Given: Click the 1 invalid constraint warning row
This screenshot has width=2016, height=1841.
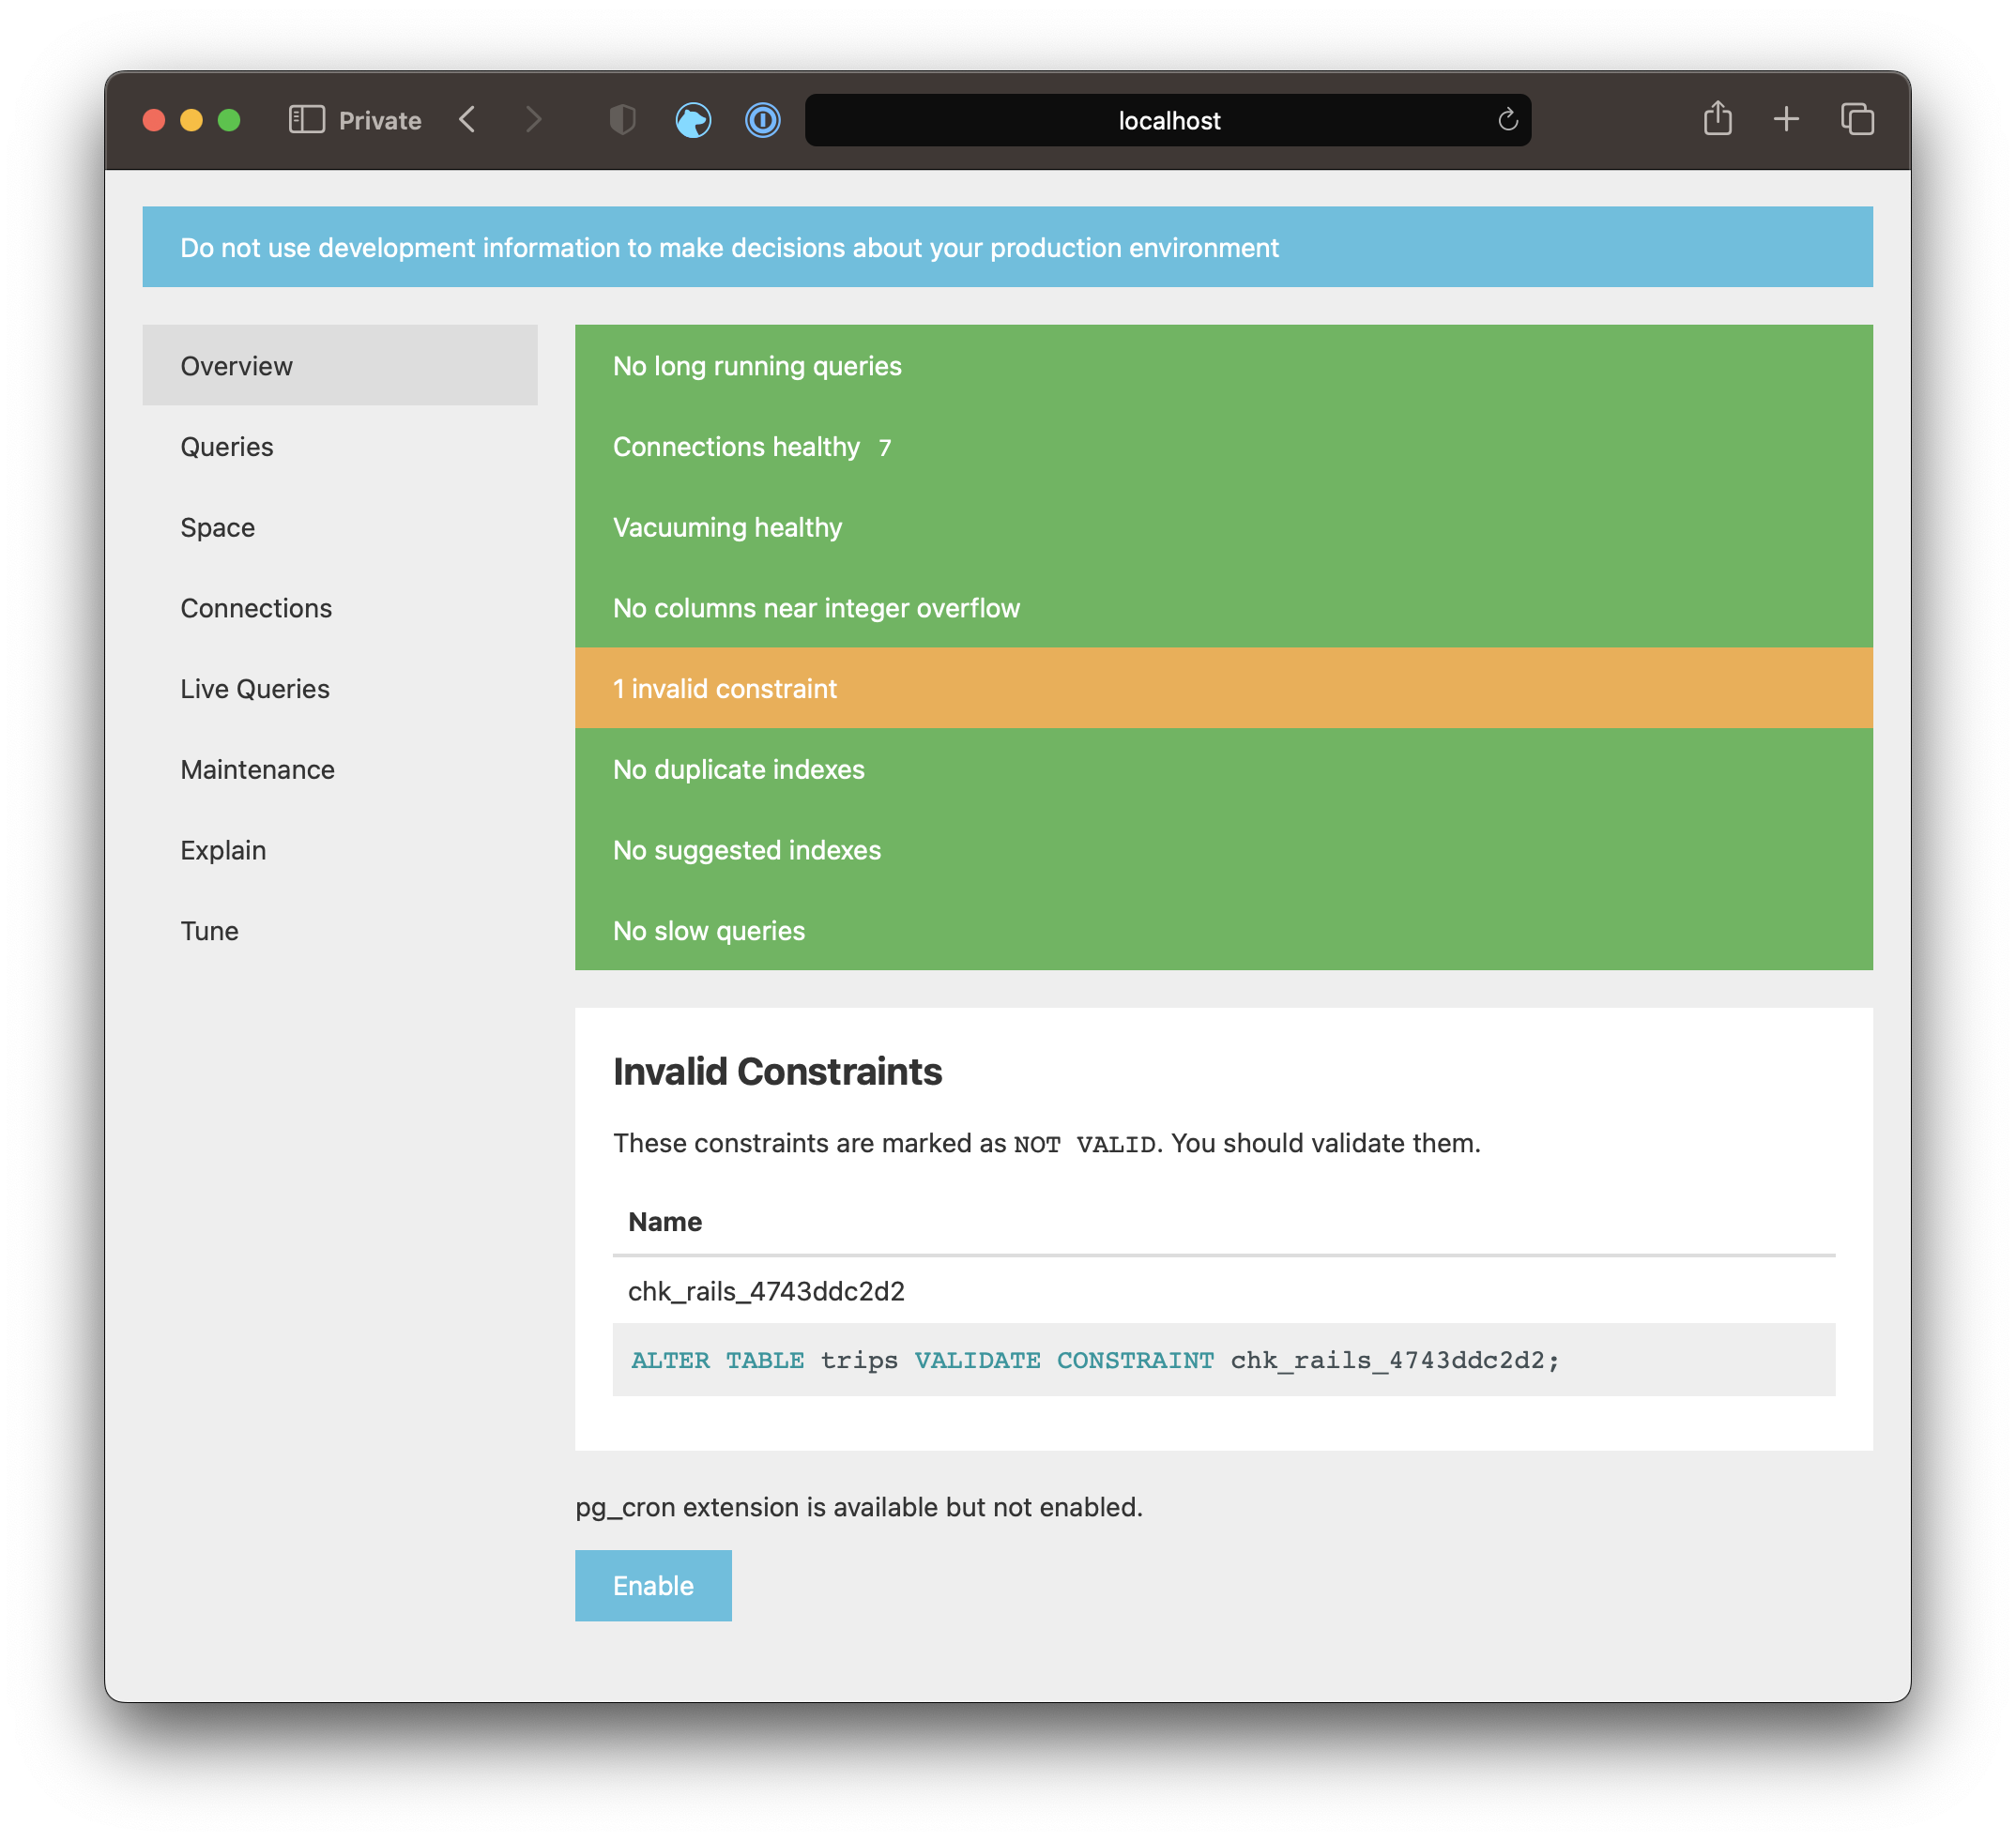Looking at the screenshot, I should (1223, 688).
